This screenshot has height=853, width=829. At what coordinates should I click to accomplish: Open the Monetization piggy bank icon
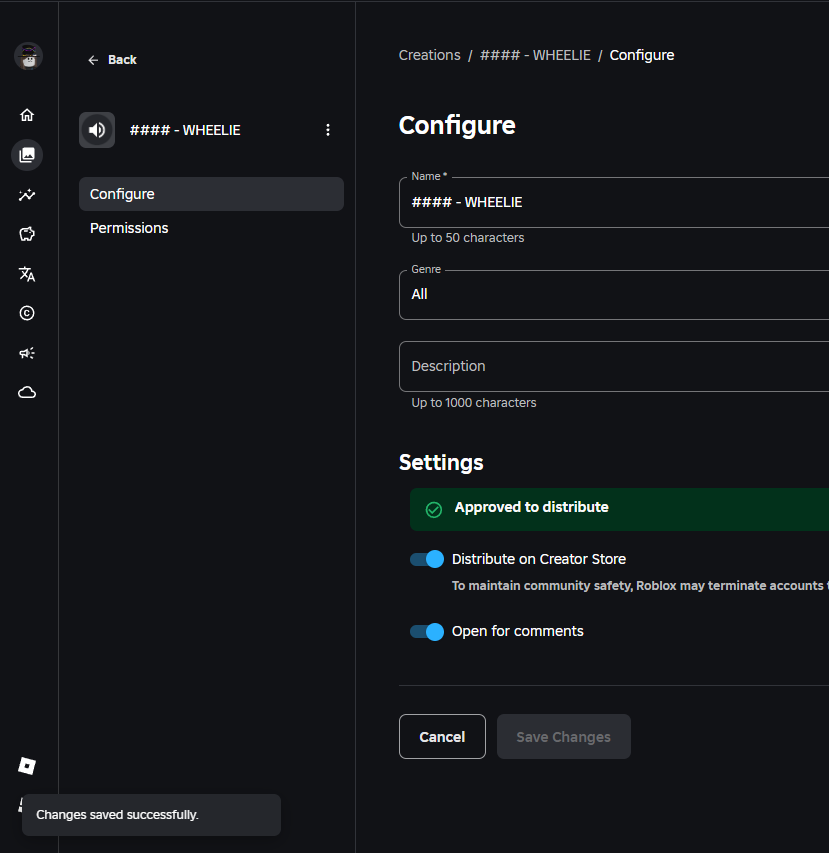[x=27, y=234]
